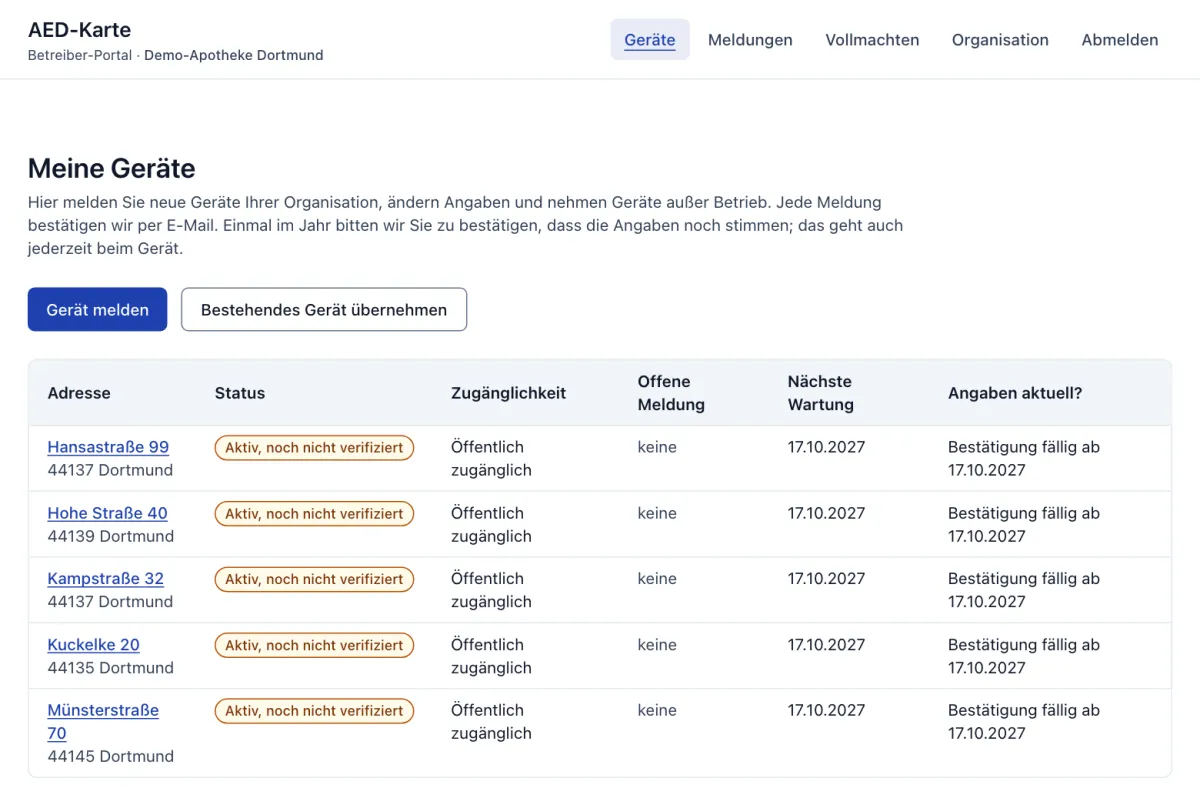1200x808 pixels.
Task: Open the Kampstraße 32 device link
Action: click(x=105, y=578)
